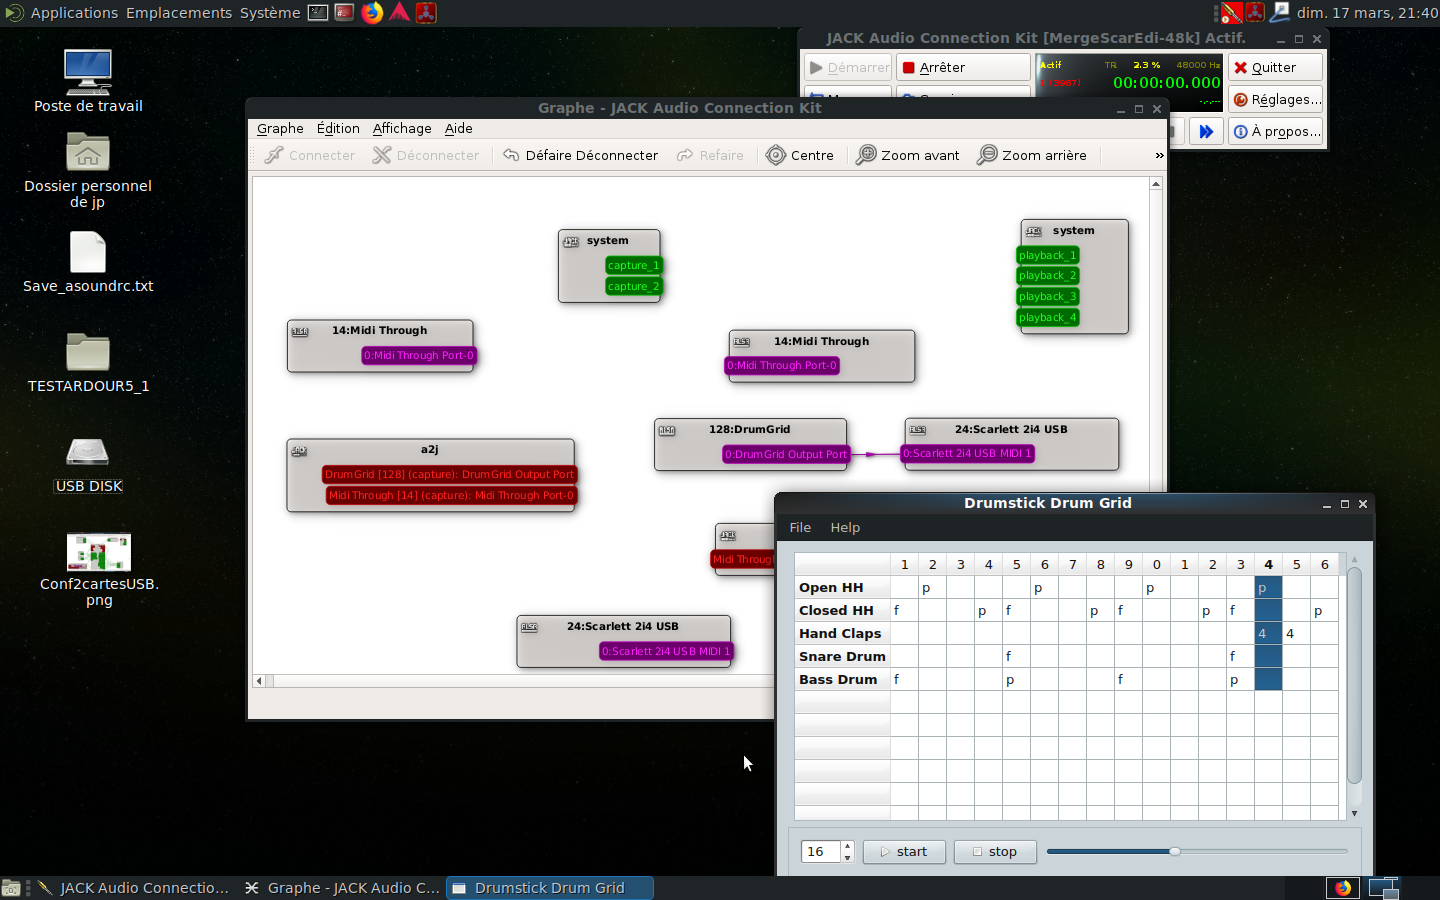Select the Closed HH row header
Viewport: 1440px width, 900px height.
click(x=842, y=610)
